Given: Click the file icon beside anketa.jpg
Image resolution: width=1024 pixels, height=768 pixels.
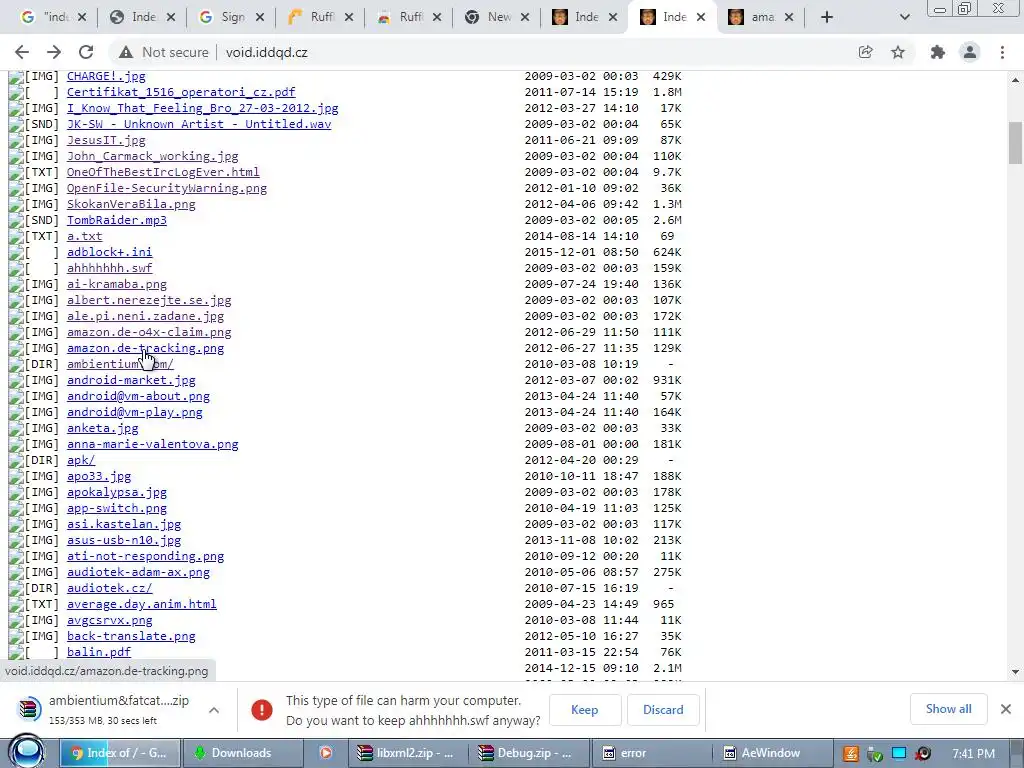Looking at the screenshot, I should (x=16, y=429).
